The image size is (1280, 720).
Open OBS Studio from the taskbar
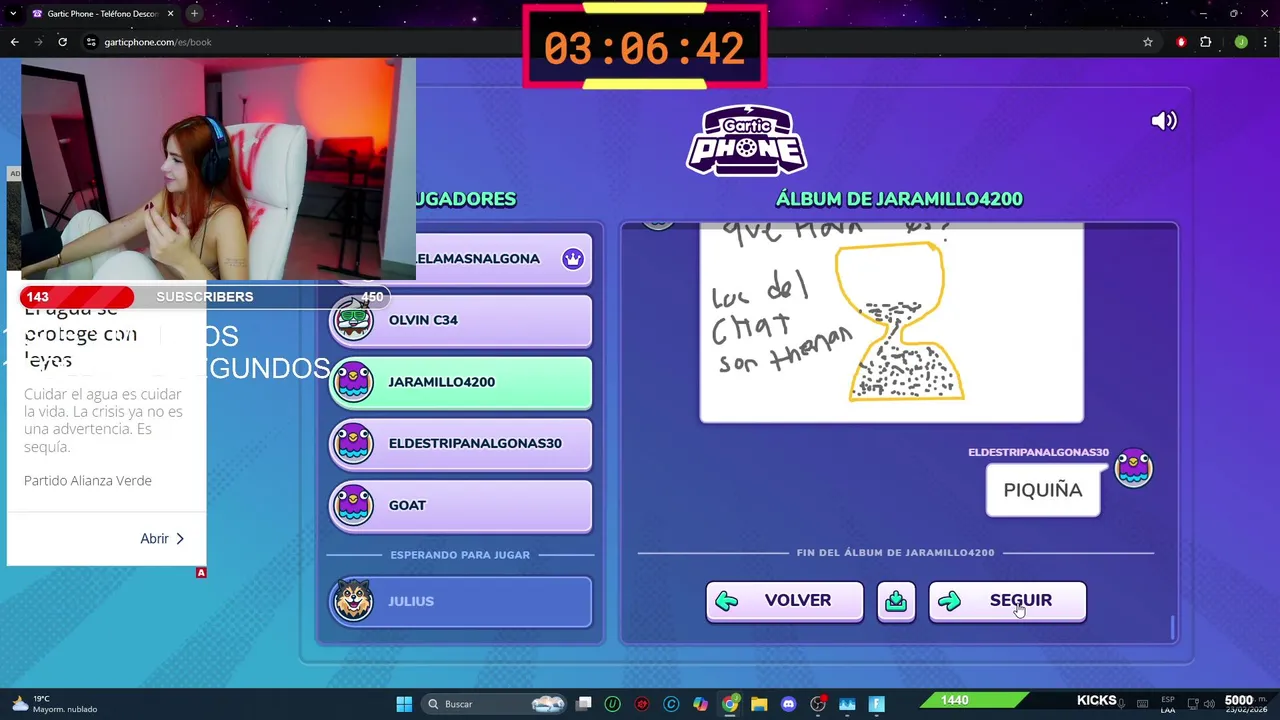click(x=818, y=704)
